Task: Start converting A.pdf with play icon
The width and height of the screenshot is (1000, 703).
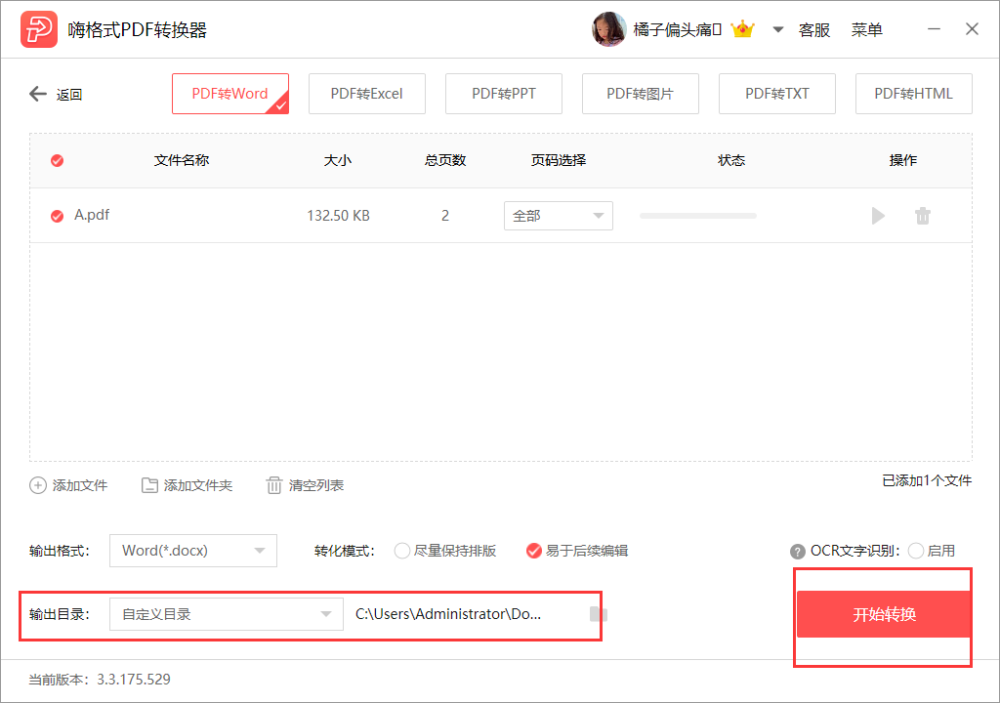Action: [878, 216]
